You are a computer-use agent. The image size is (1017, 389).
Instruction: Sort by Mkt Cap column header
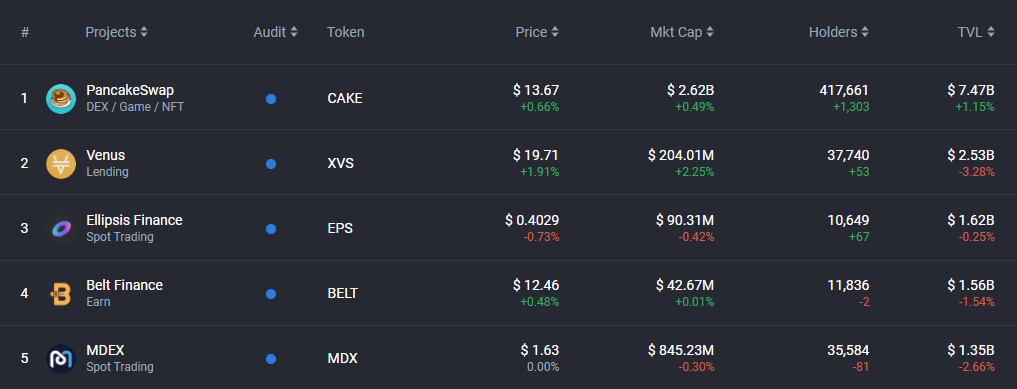(682, 32)
